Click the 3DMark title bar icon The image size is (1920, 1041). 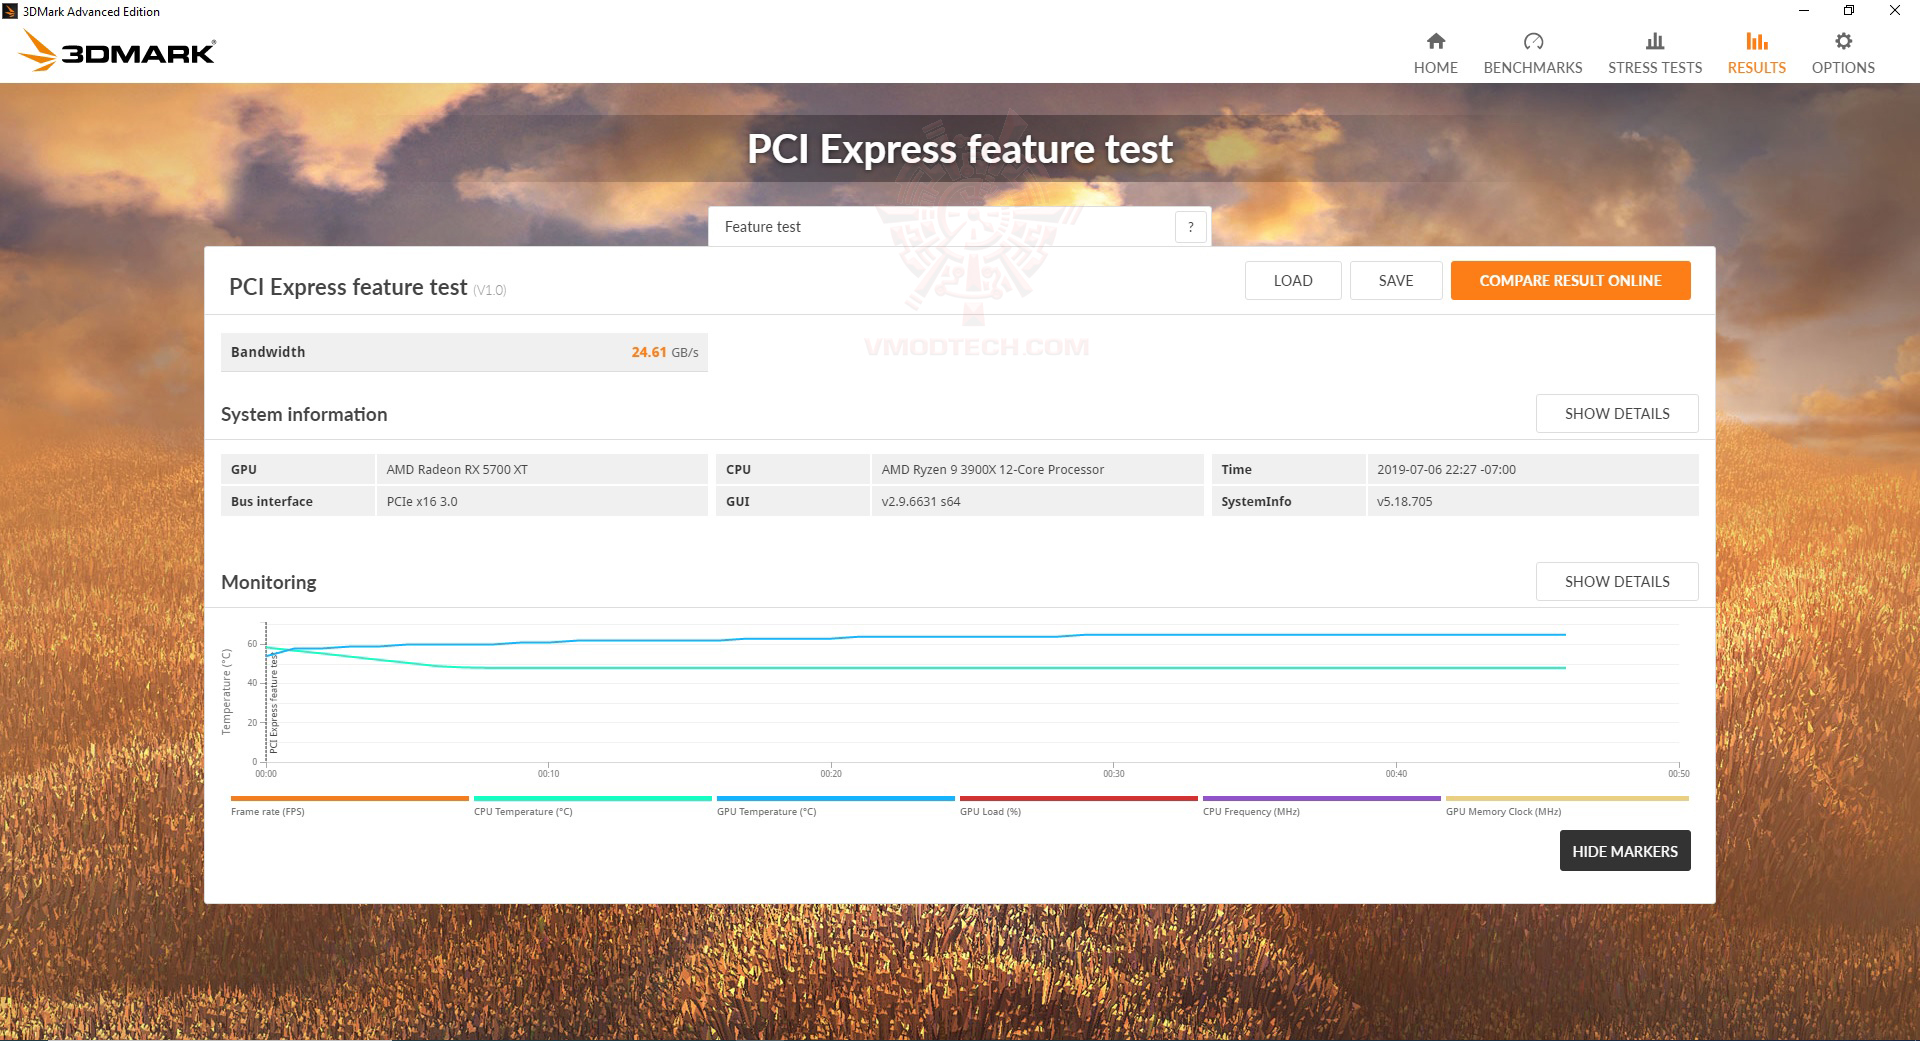click(10, 11)
